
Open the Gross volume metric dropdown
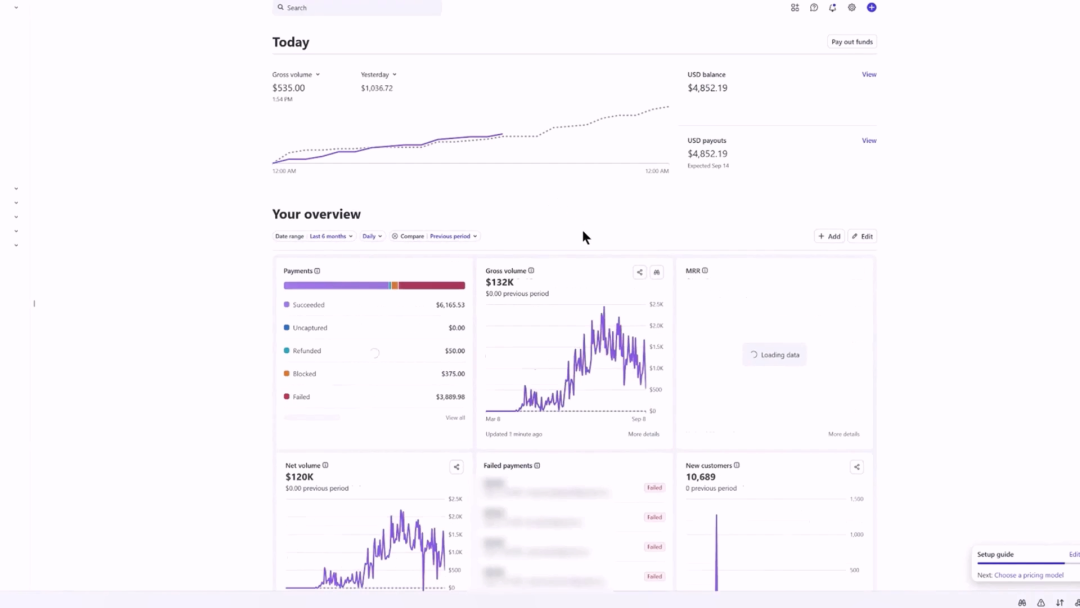coord(296,74)
